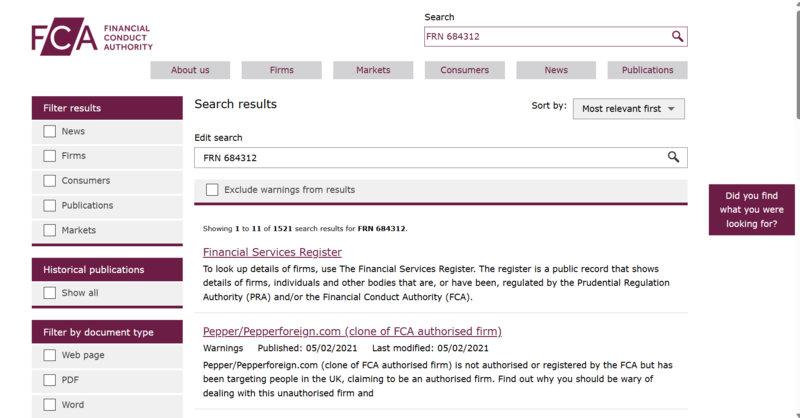This screenshot has width=800, height=418.
Task: Open the Sort by dropdown
Action: (628, 109)
